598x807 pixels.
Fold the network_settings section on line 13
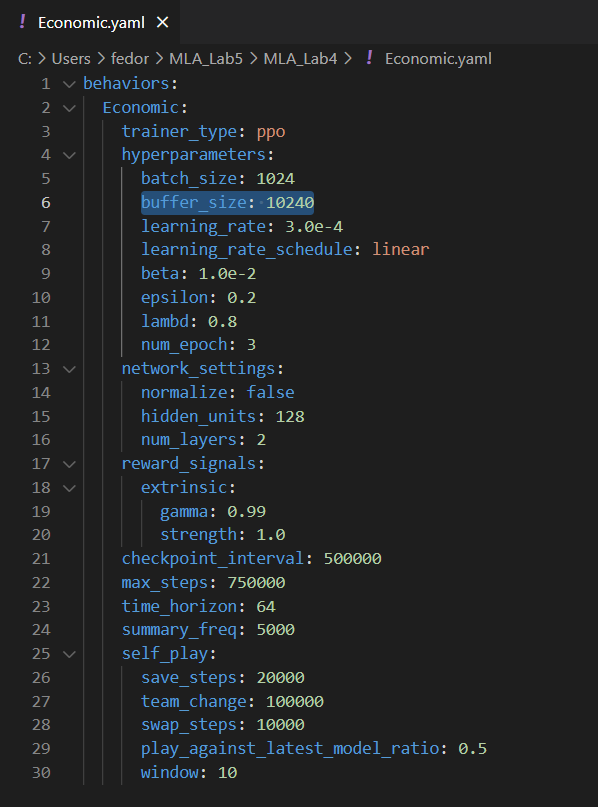pyautogui.click(x=69, y=369)
